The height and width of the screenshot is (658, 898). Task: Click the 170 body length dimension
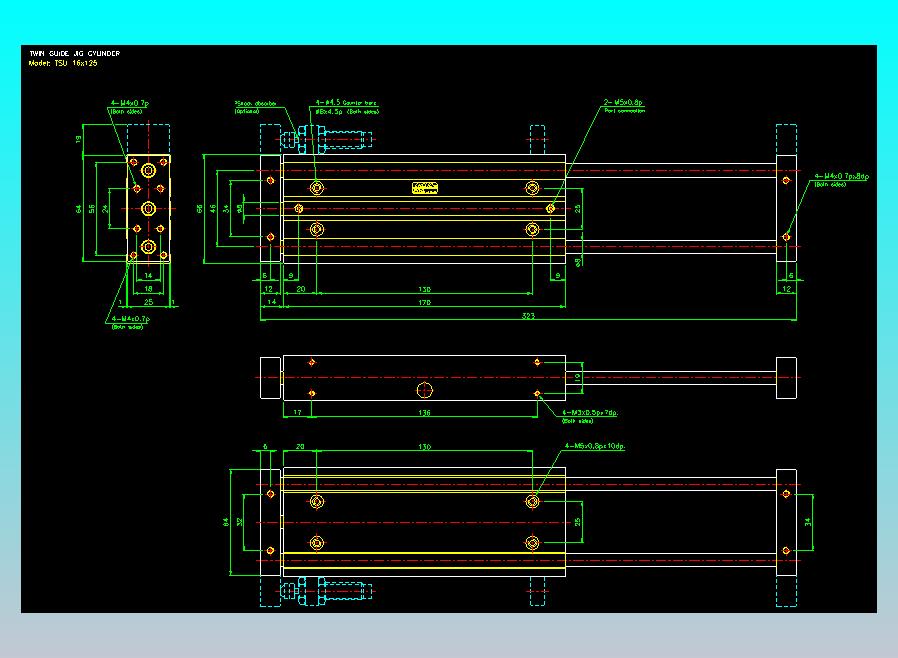pos(424,302)
